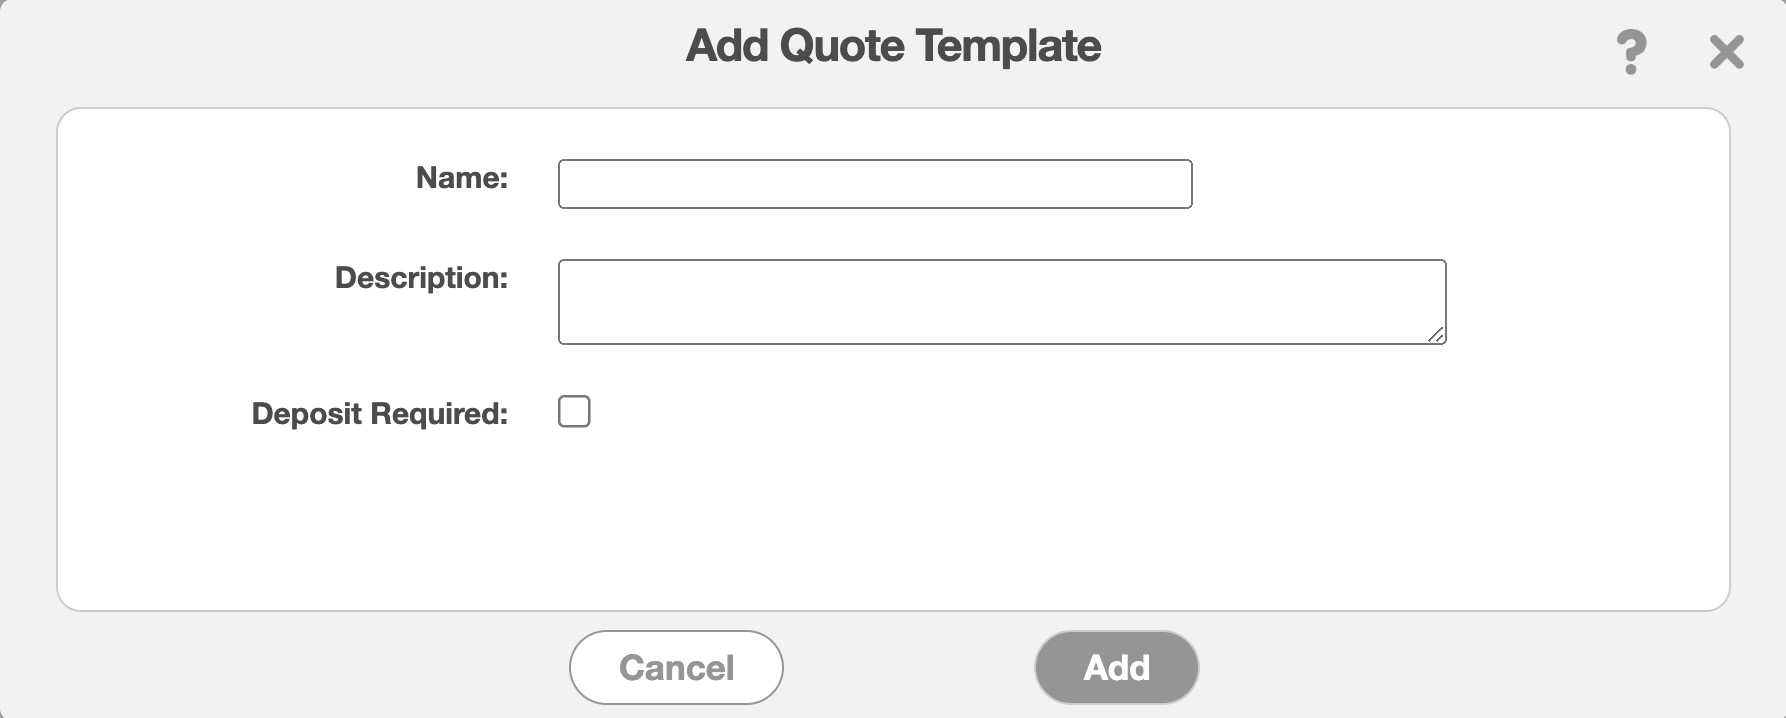Place cursor in the template Name box
This screenshot has height=718, width=1786.
point(874,184)
